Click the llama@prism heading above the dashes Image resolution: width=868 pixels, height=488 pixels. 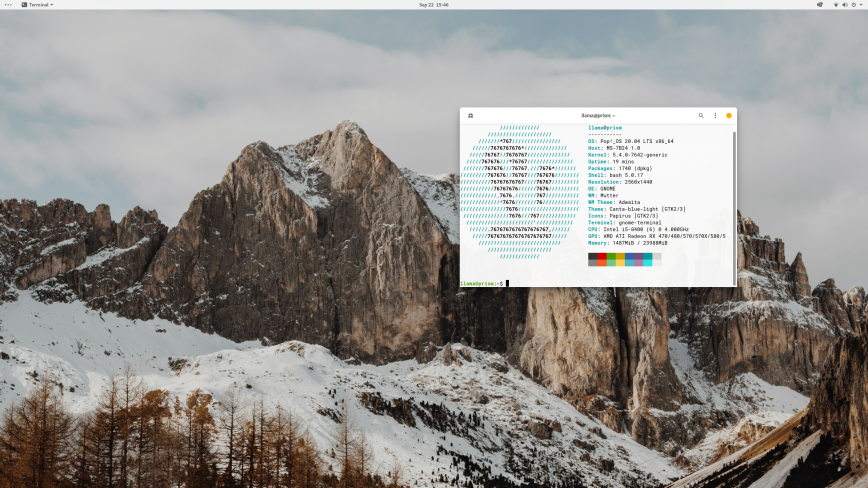(x=604, y=128)
